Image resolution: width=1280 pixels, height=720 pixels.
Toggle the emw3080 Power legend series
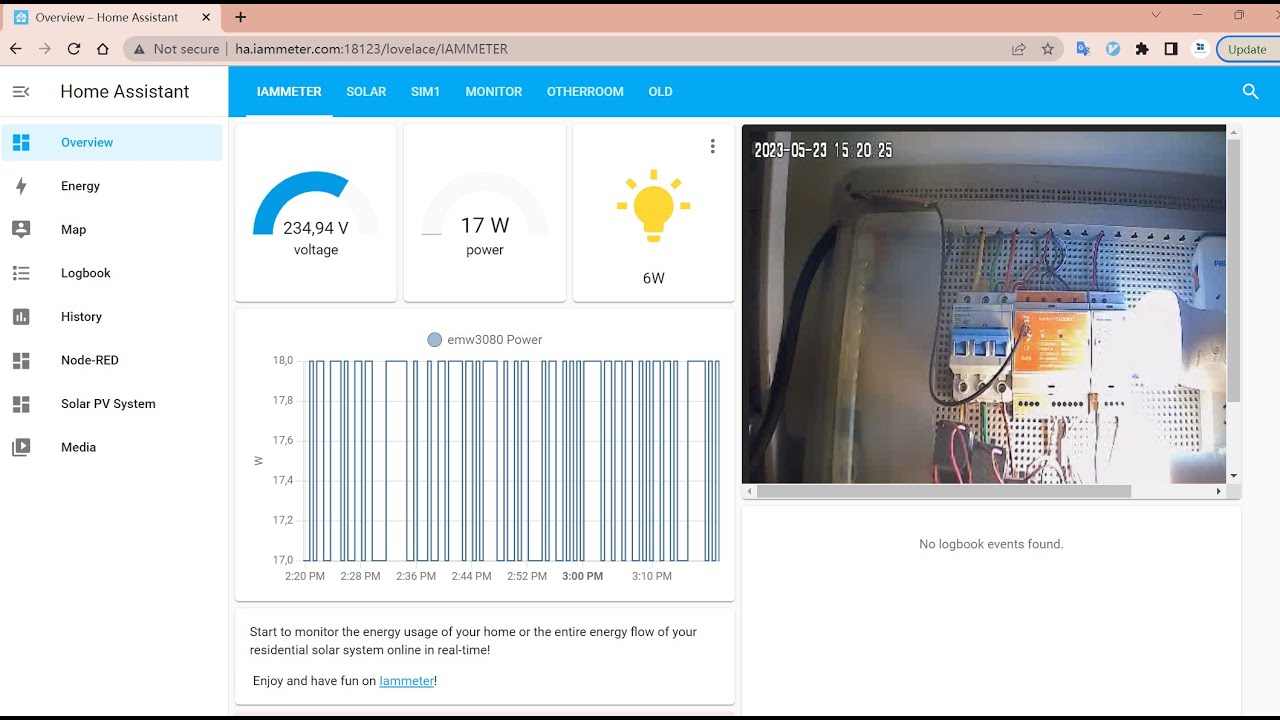pos(484,340)
